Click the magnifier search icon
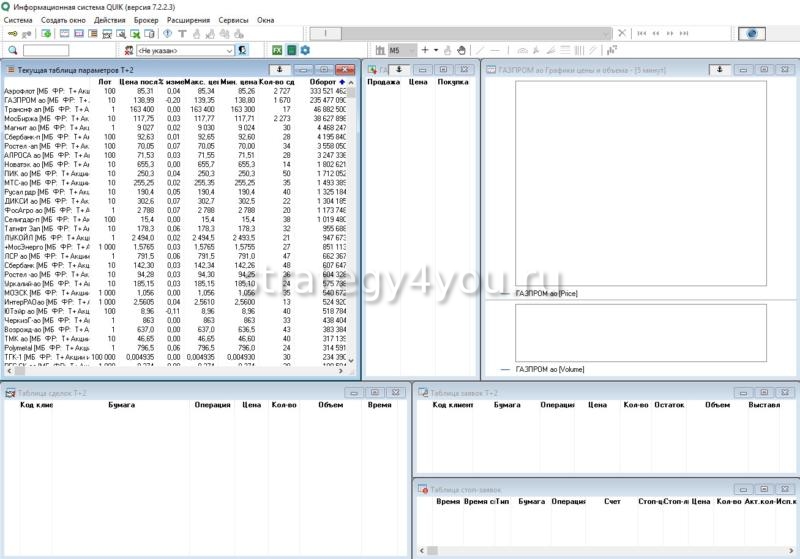Image resolution: width=800 pixels, height=559 pixels. [x=12, y=49]
